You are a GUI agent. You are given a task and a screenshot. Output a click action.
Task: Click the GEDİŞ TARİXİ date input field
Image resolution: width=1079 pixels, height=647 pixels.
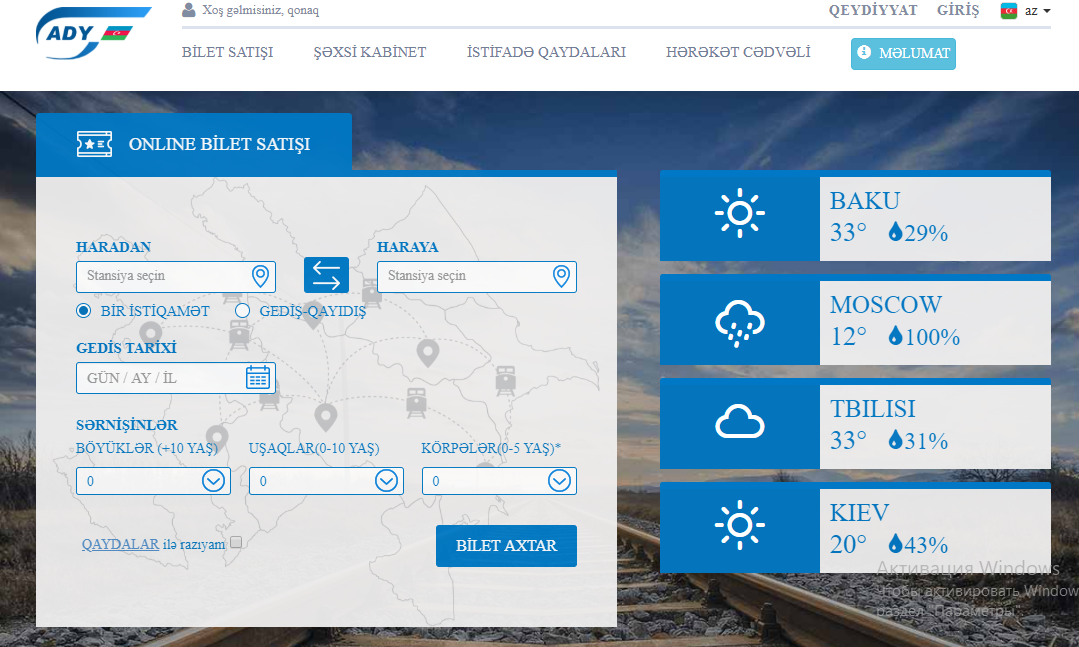pyautogui.click(x=160, y=378)
